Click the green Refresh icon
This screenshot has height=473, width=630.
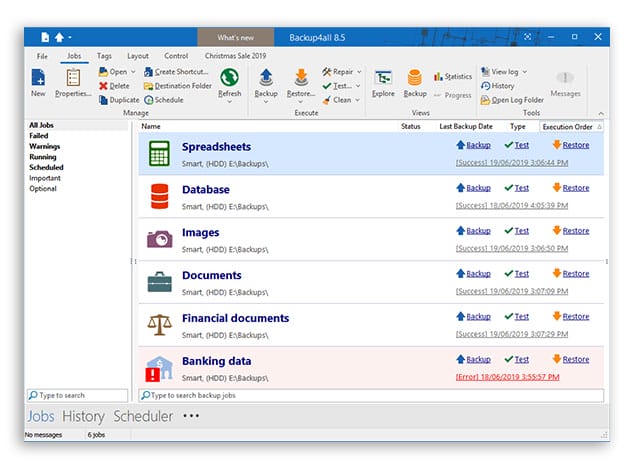[x=229, y=77]
